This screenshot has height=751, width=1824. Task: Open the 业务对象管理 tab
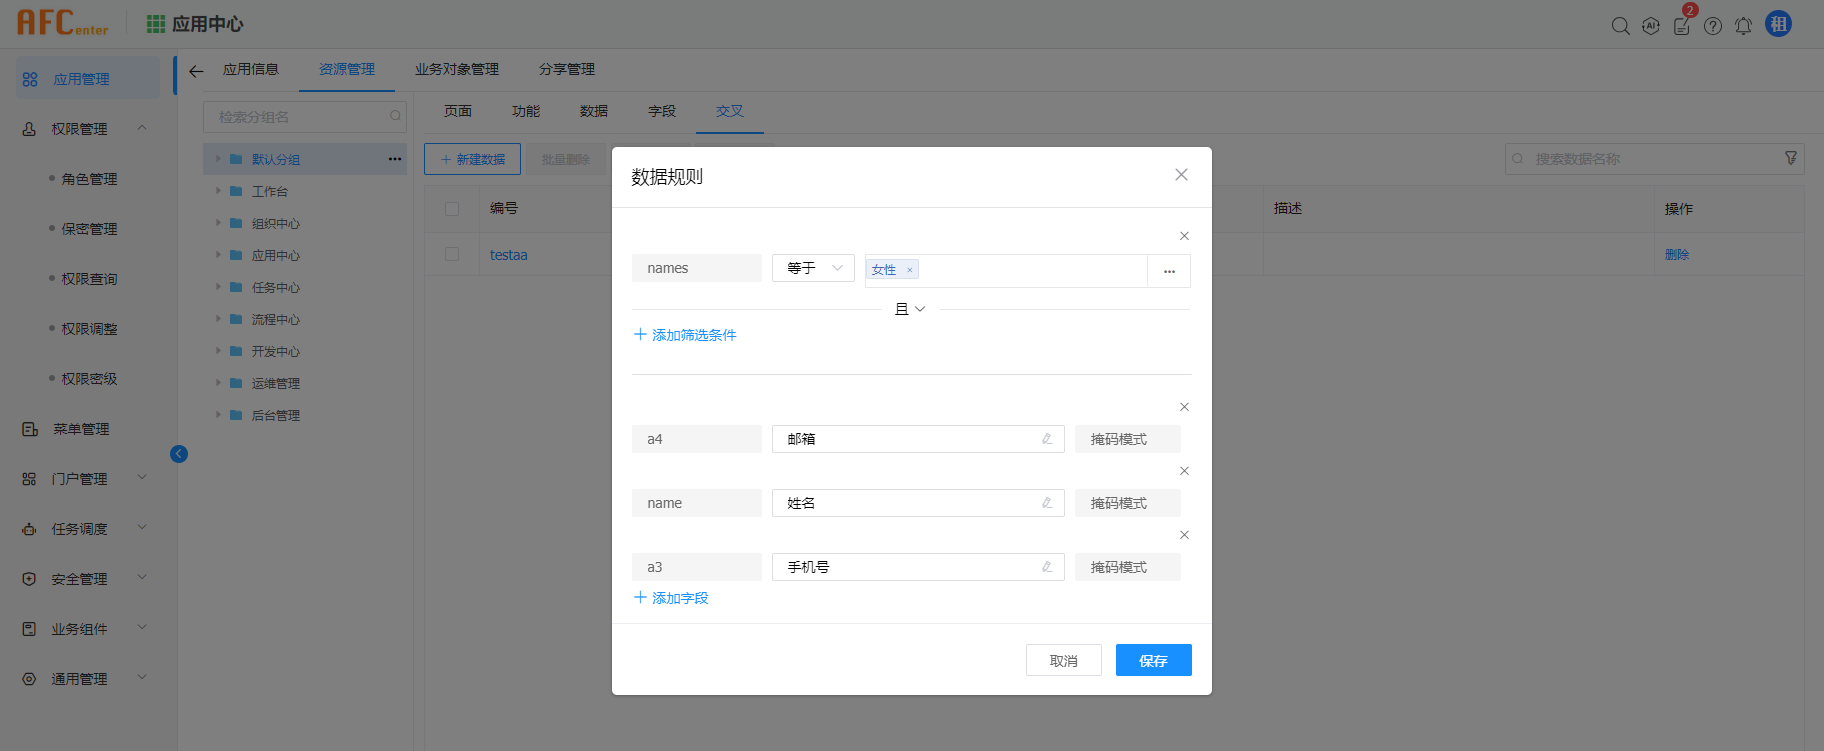[x=457, y=69]
